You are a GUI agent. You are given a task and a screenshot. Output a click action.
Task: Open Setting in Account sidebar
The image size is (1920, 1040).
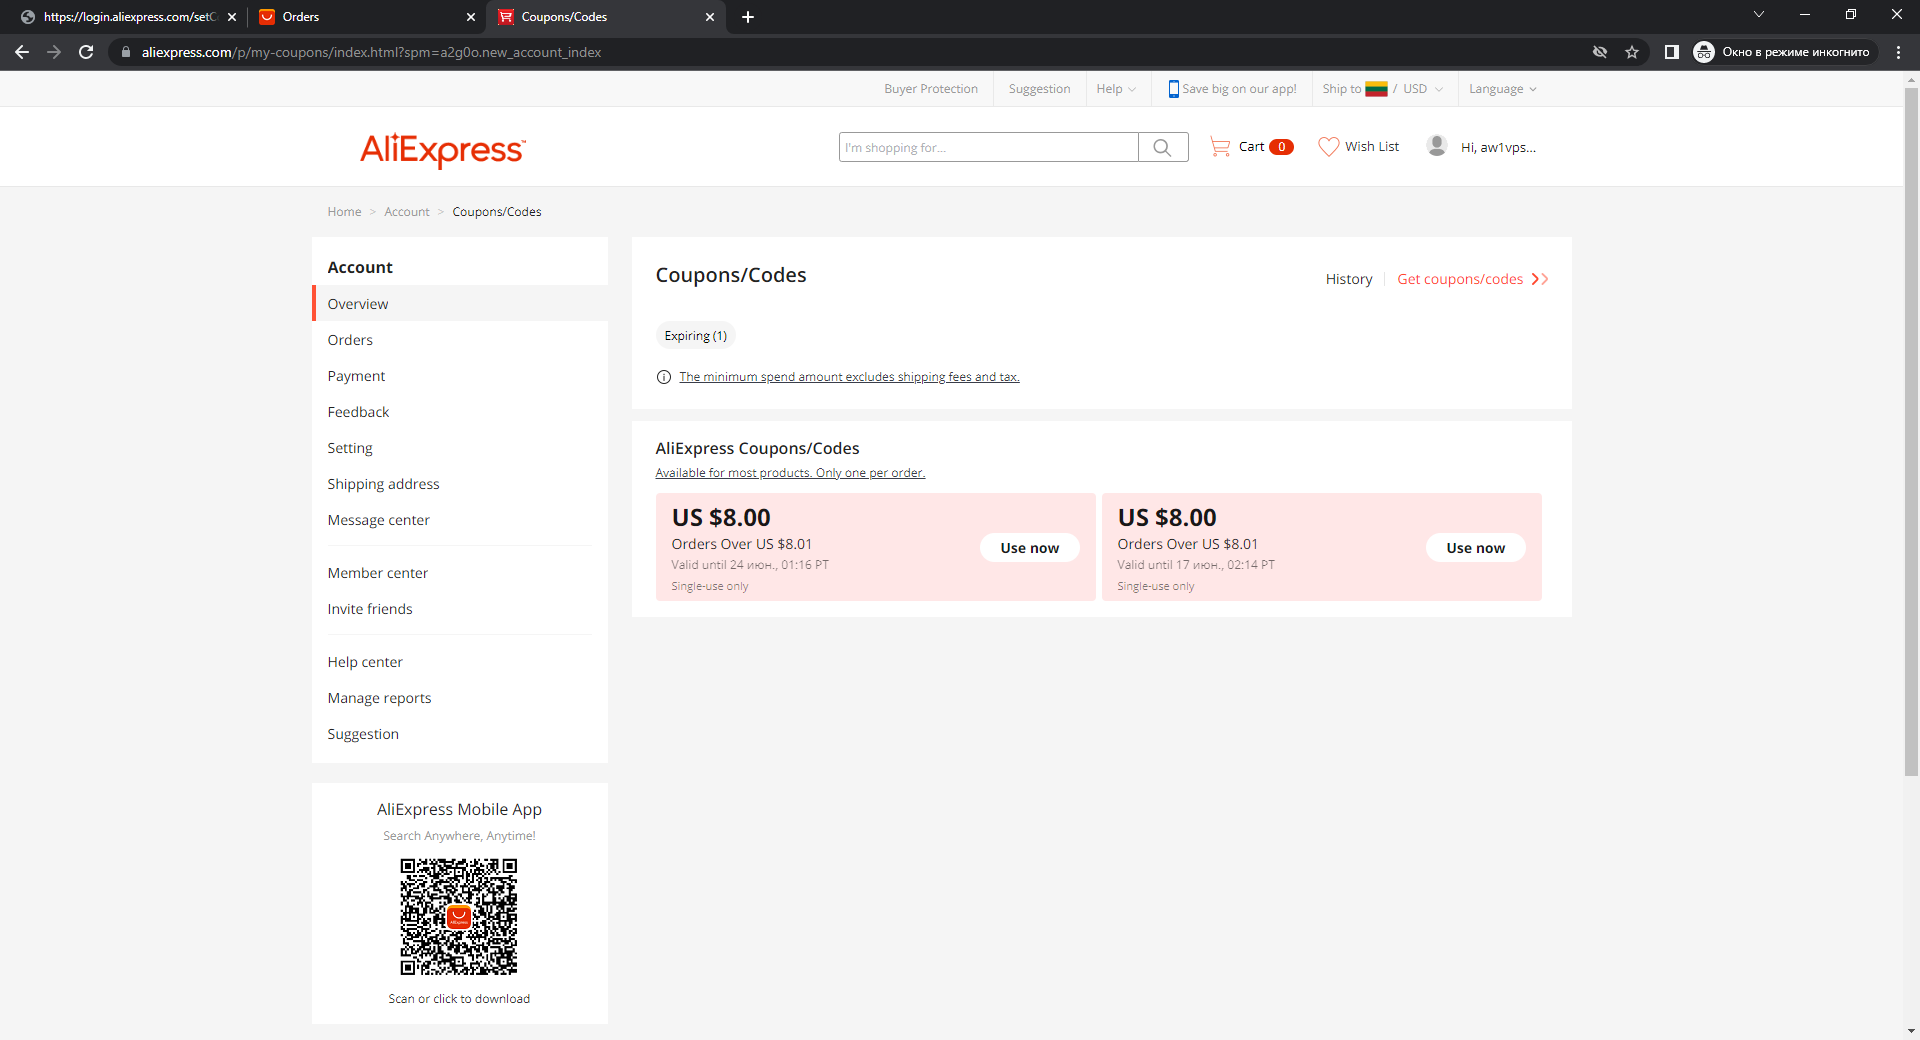pos(460,448)
